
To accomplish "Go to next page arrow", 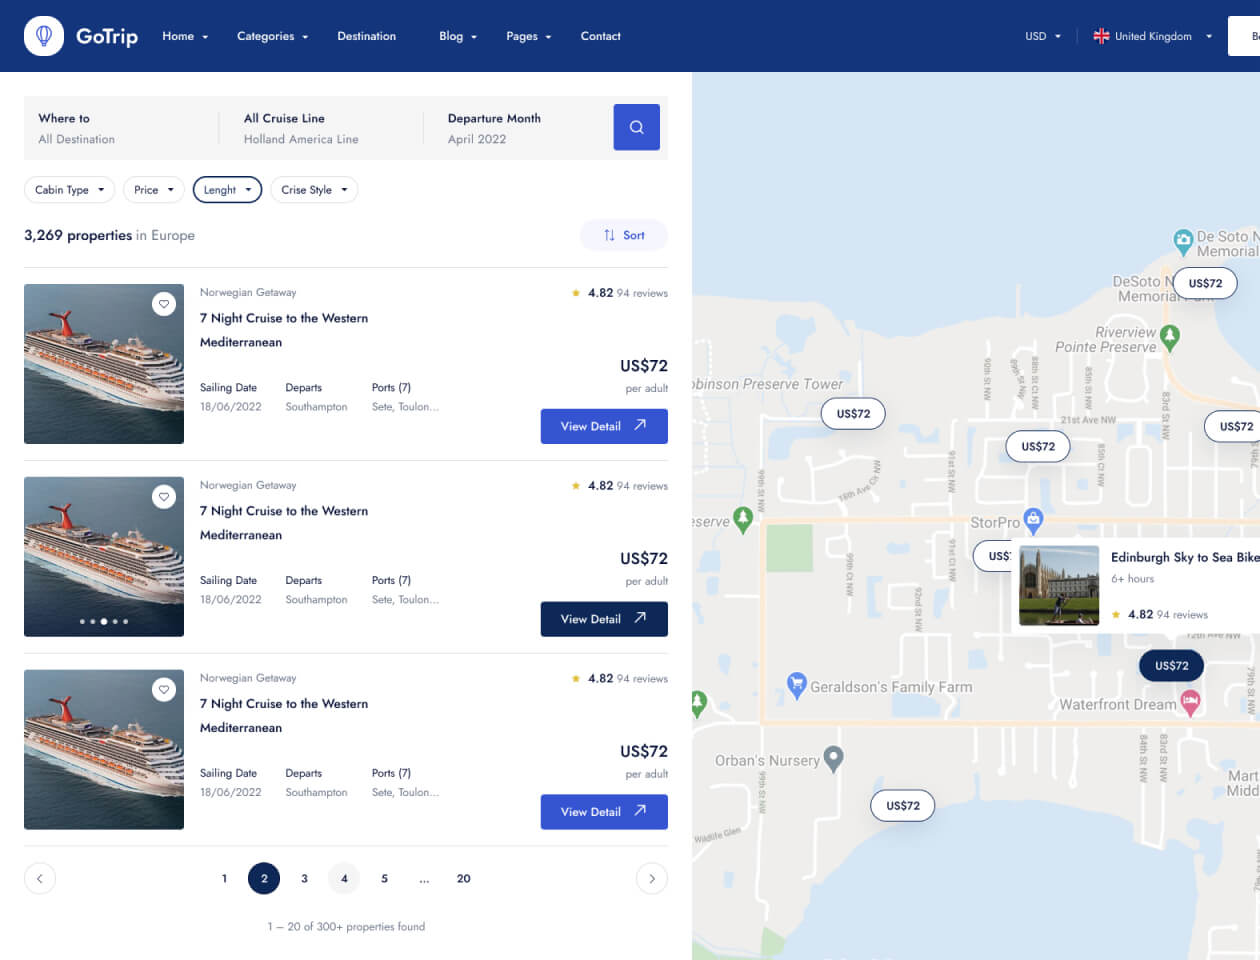I will tap(651, 879).
